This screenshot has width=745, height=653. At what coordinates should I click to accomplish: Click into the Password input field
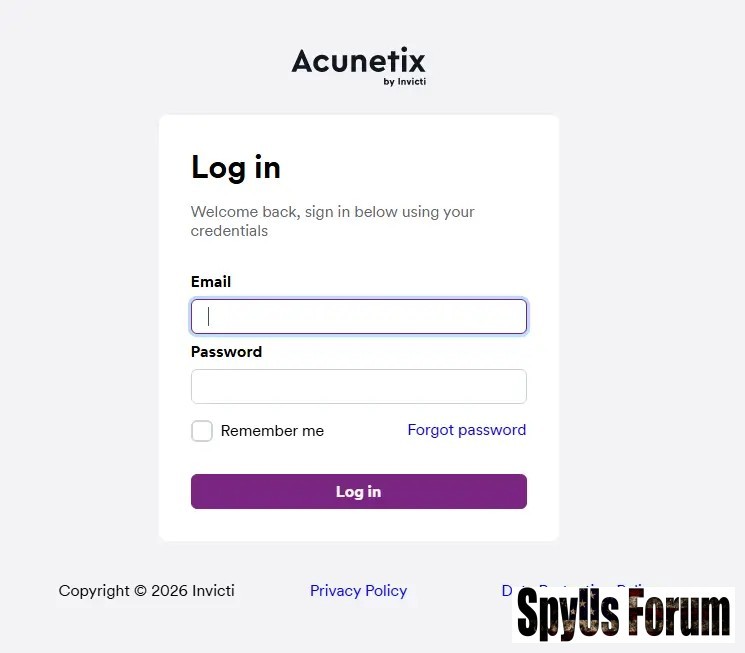(358, 386)
